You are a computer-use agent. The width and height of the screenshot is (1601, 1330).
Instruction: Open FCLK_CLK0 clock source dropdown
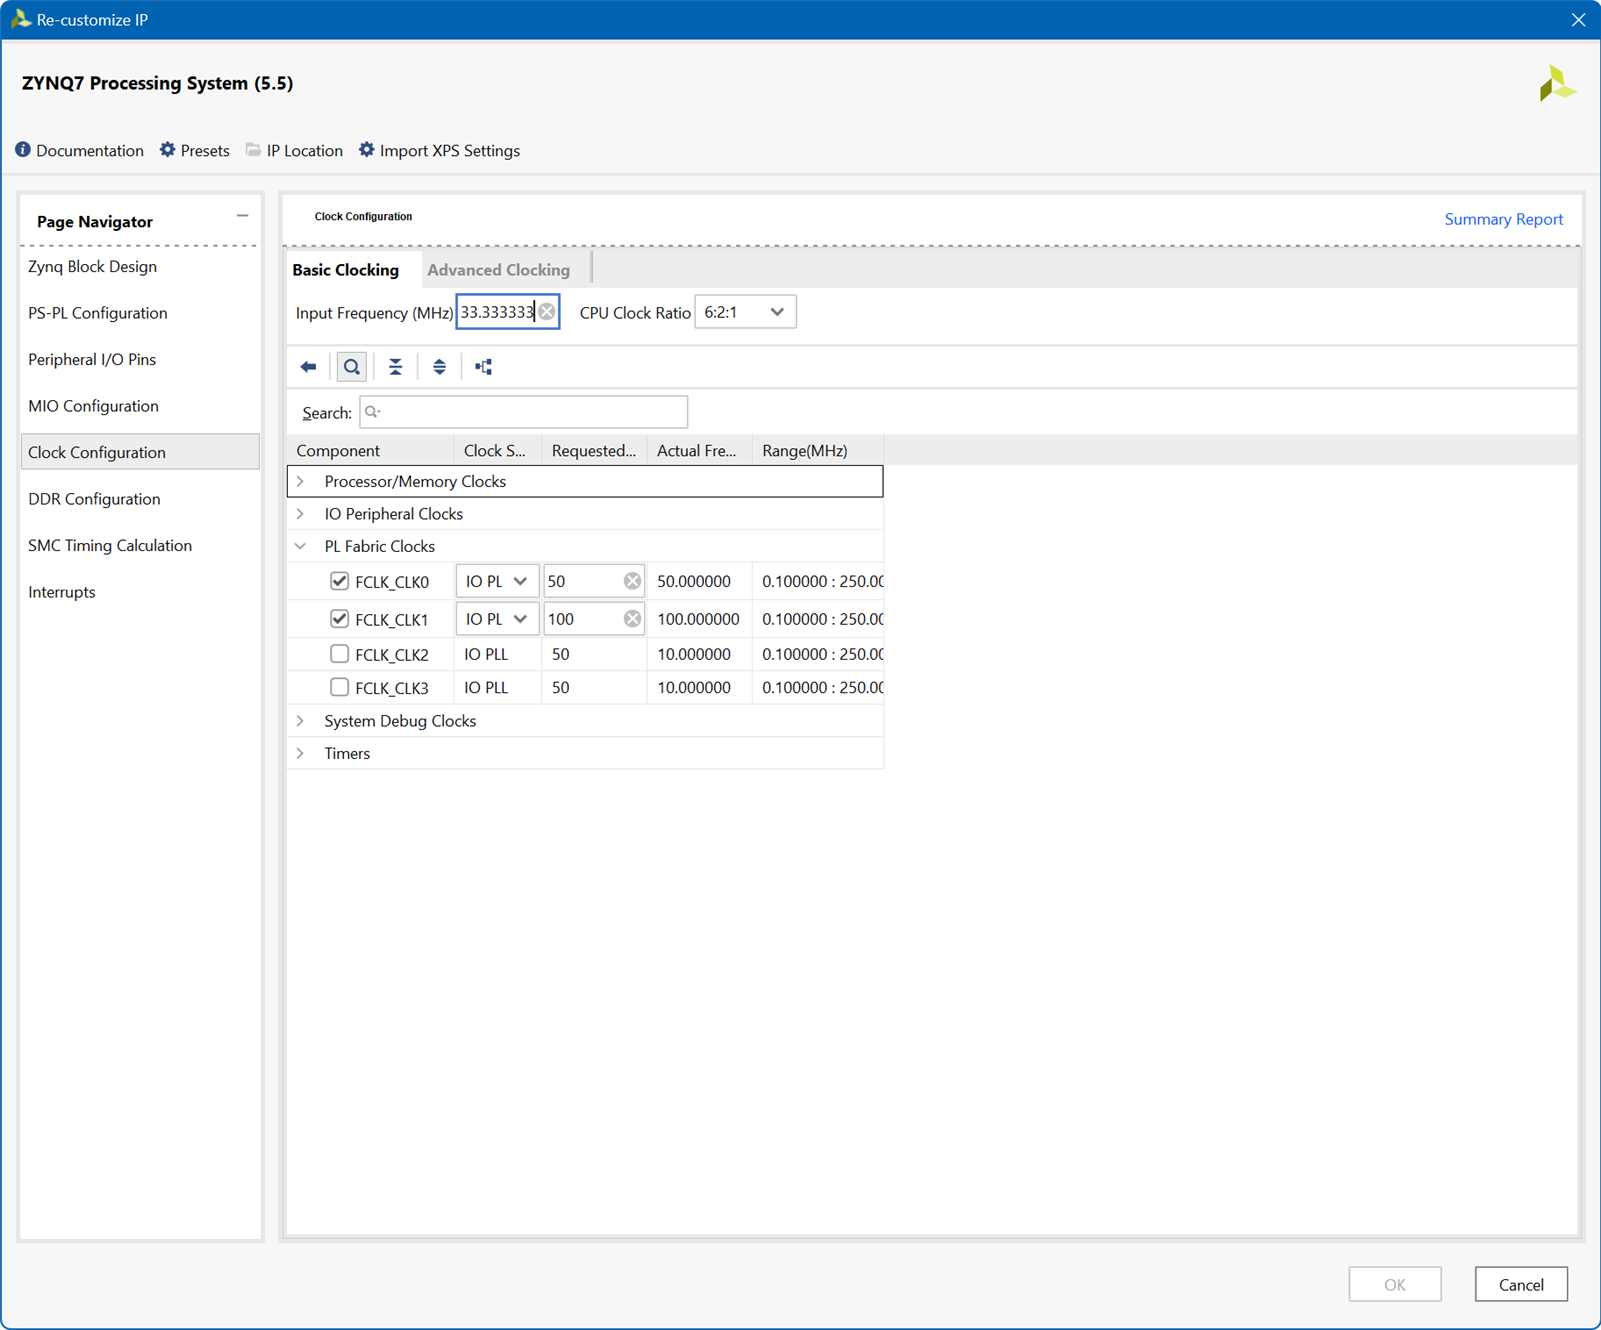497,581
